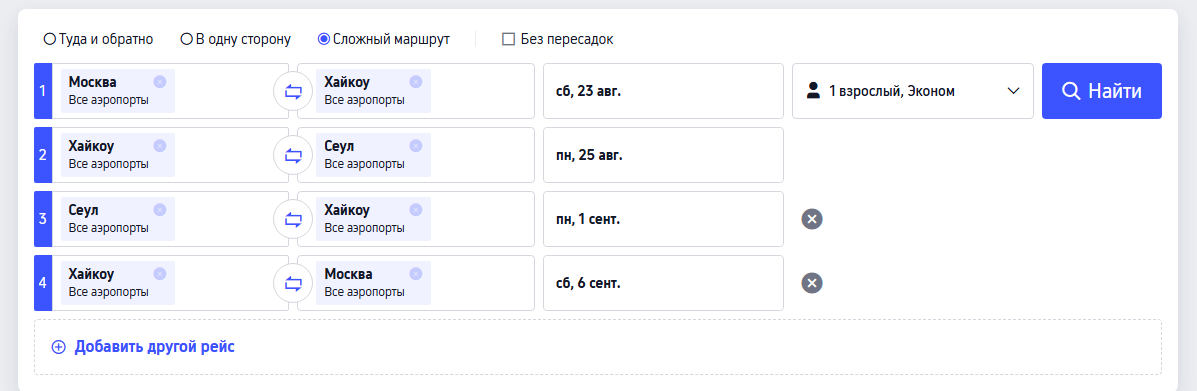The height and width of the screenshot is (391, 1197).
Task: Select the Сложный маршрут option
Action: pyautogui.click(x=383, y=39)
